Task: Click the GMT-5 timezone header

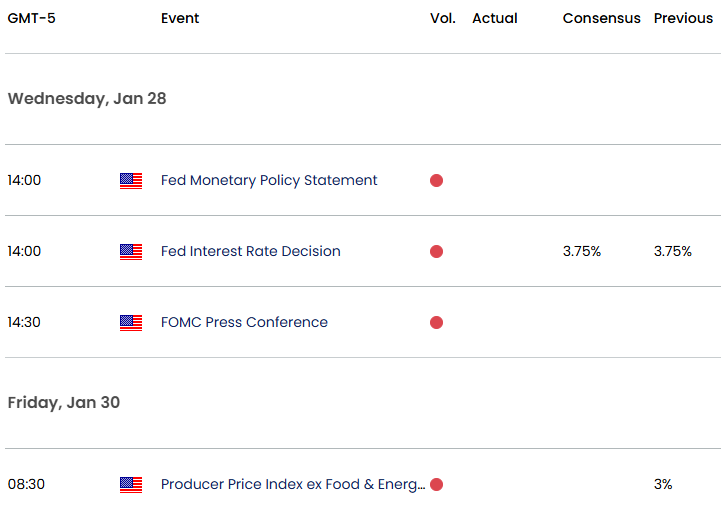Action: pyautogui.click(x=32, y=19)
